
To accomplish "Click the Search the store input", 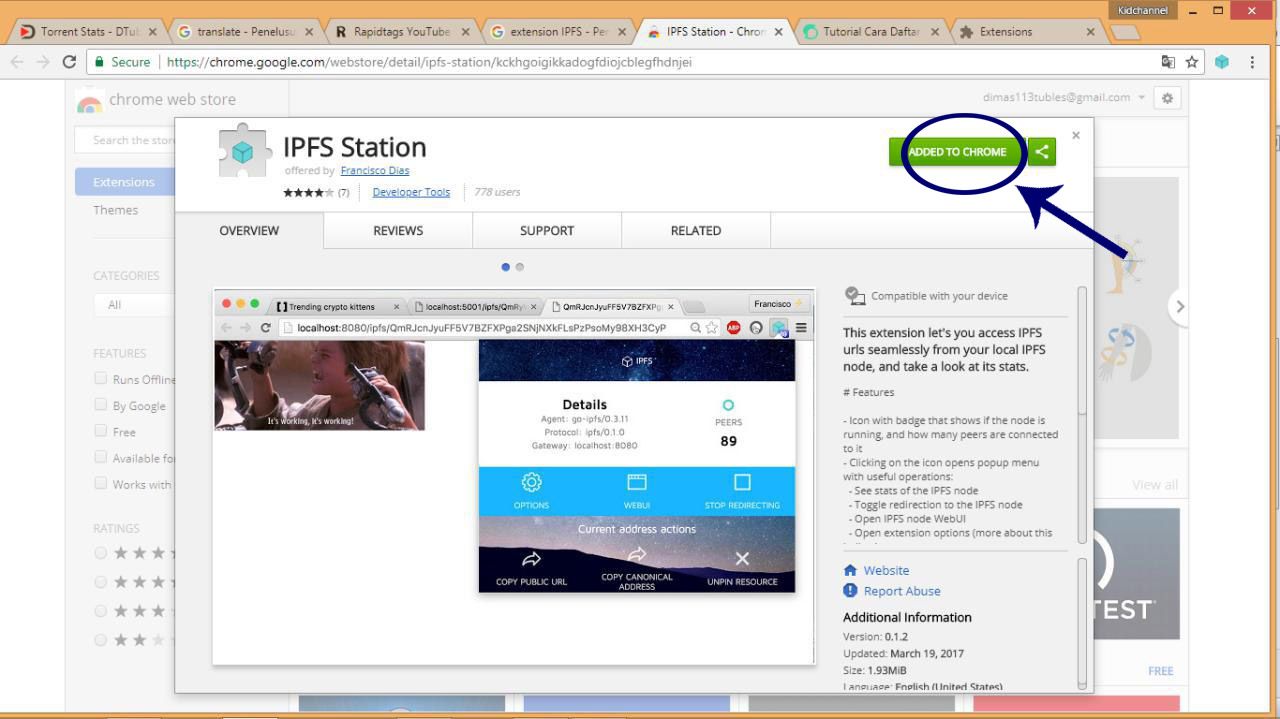I will (x=124, y=140).
